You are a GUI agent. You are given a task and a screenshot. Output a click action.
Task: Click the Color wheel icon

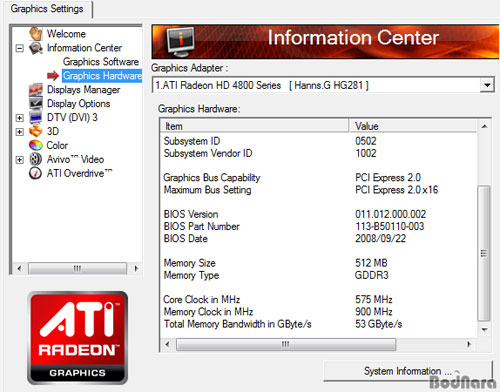pyautogui.click(x=36, y=145)
